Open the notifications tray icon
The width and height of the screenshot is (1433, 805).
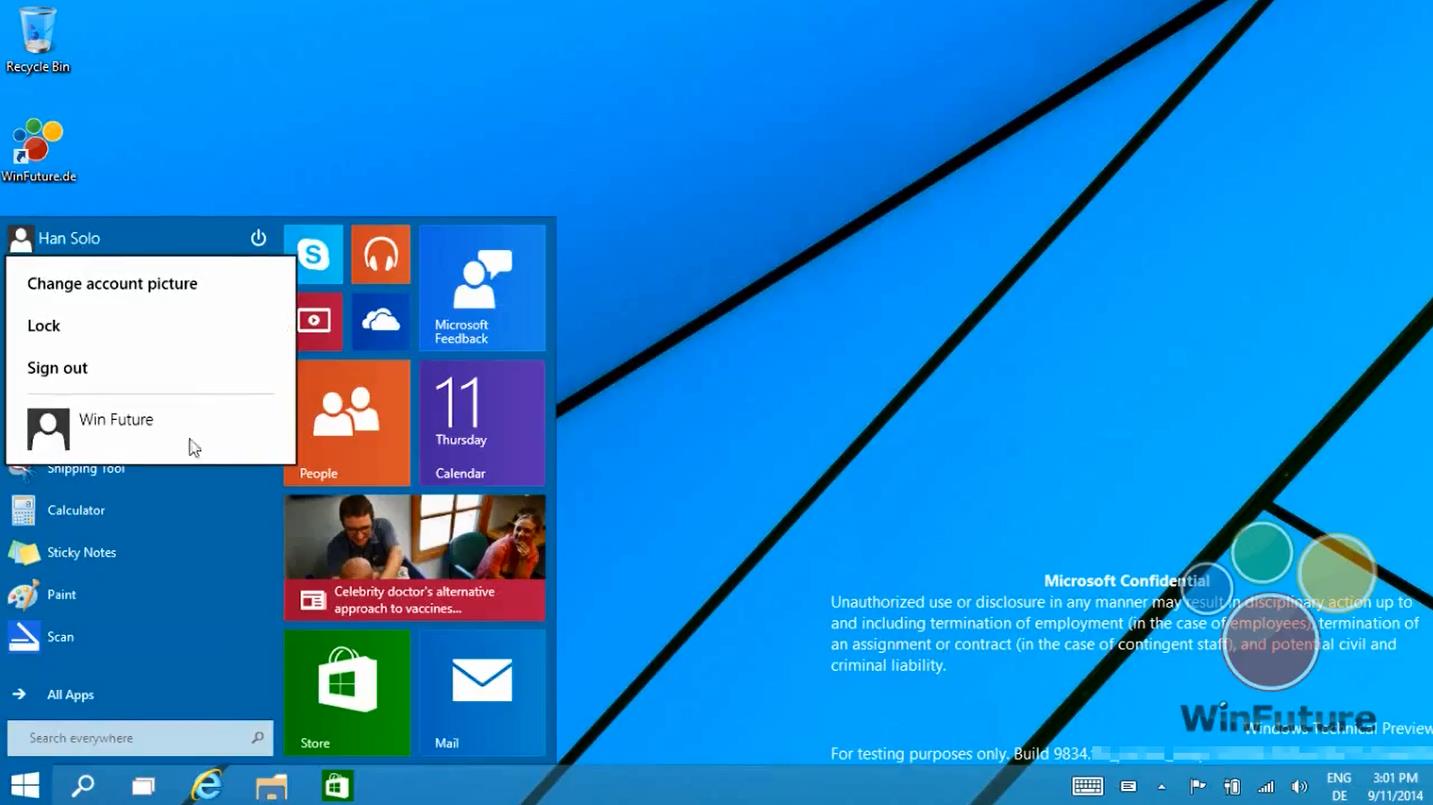[x=1128, y=786]
